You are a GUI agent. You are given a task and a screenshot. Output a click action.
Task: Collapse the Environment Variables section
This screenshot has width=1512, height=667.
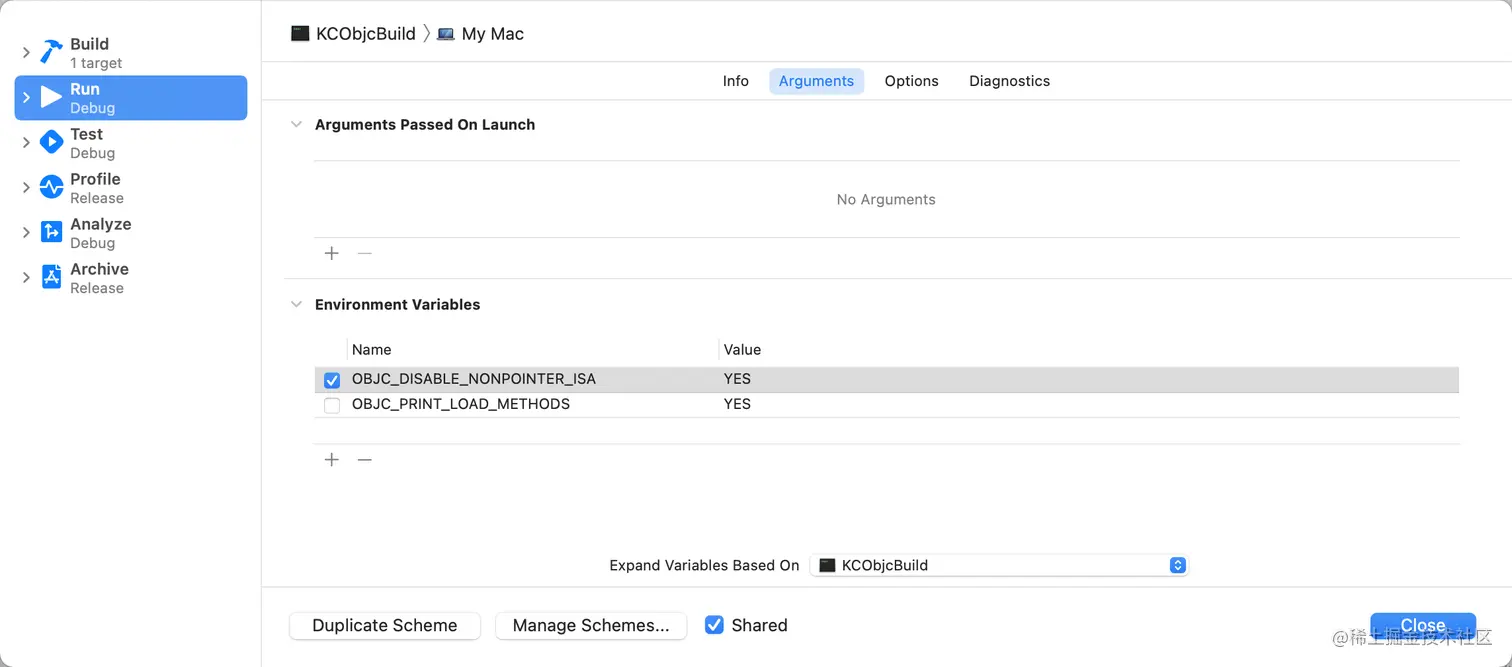click(x=296, y=304)
